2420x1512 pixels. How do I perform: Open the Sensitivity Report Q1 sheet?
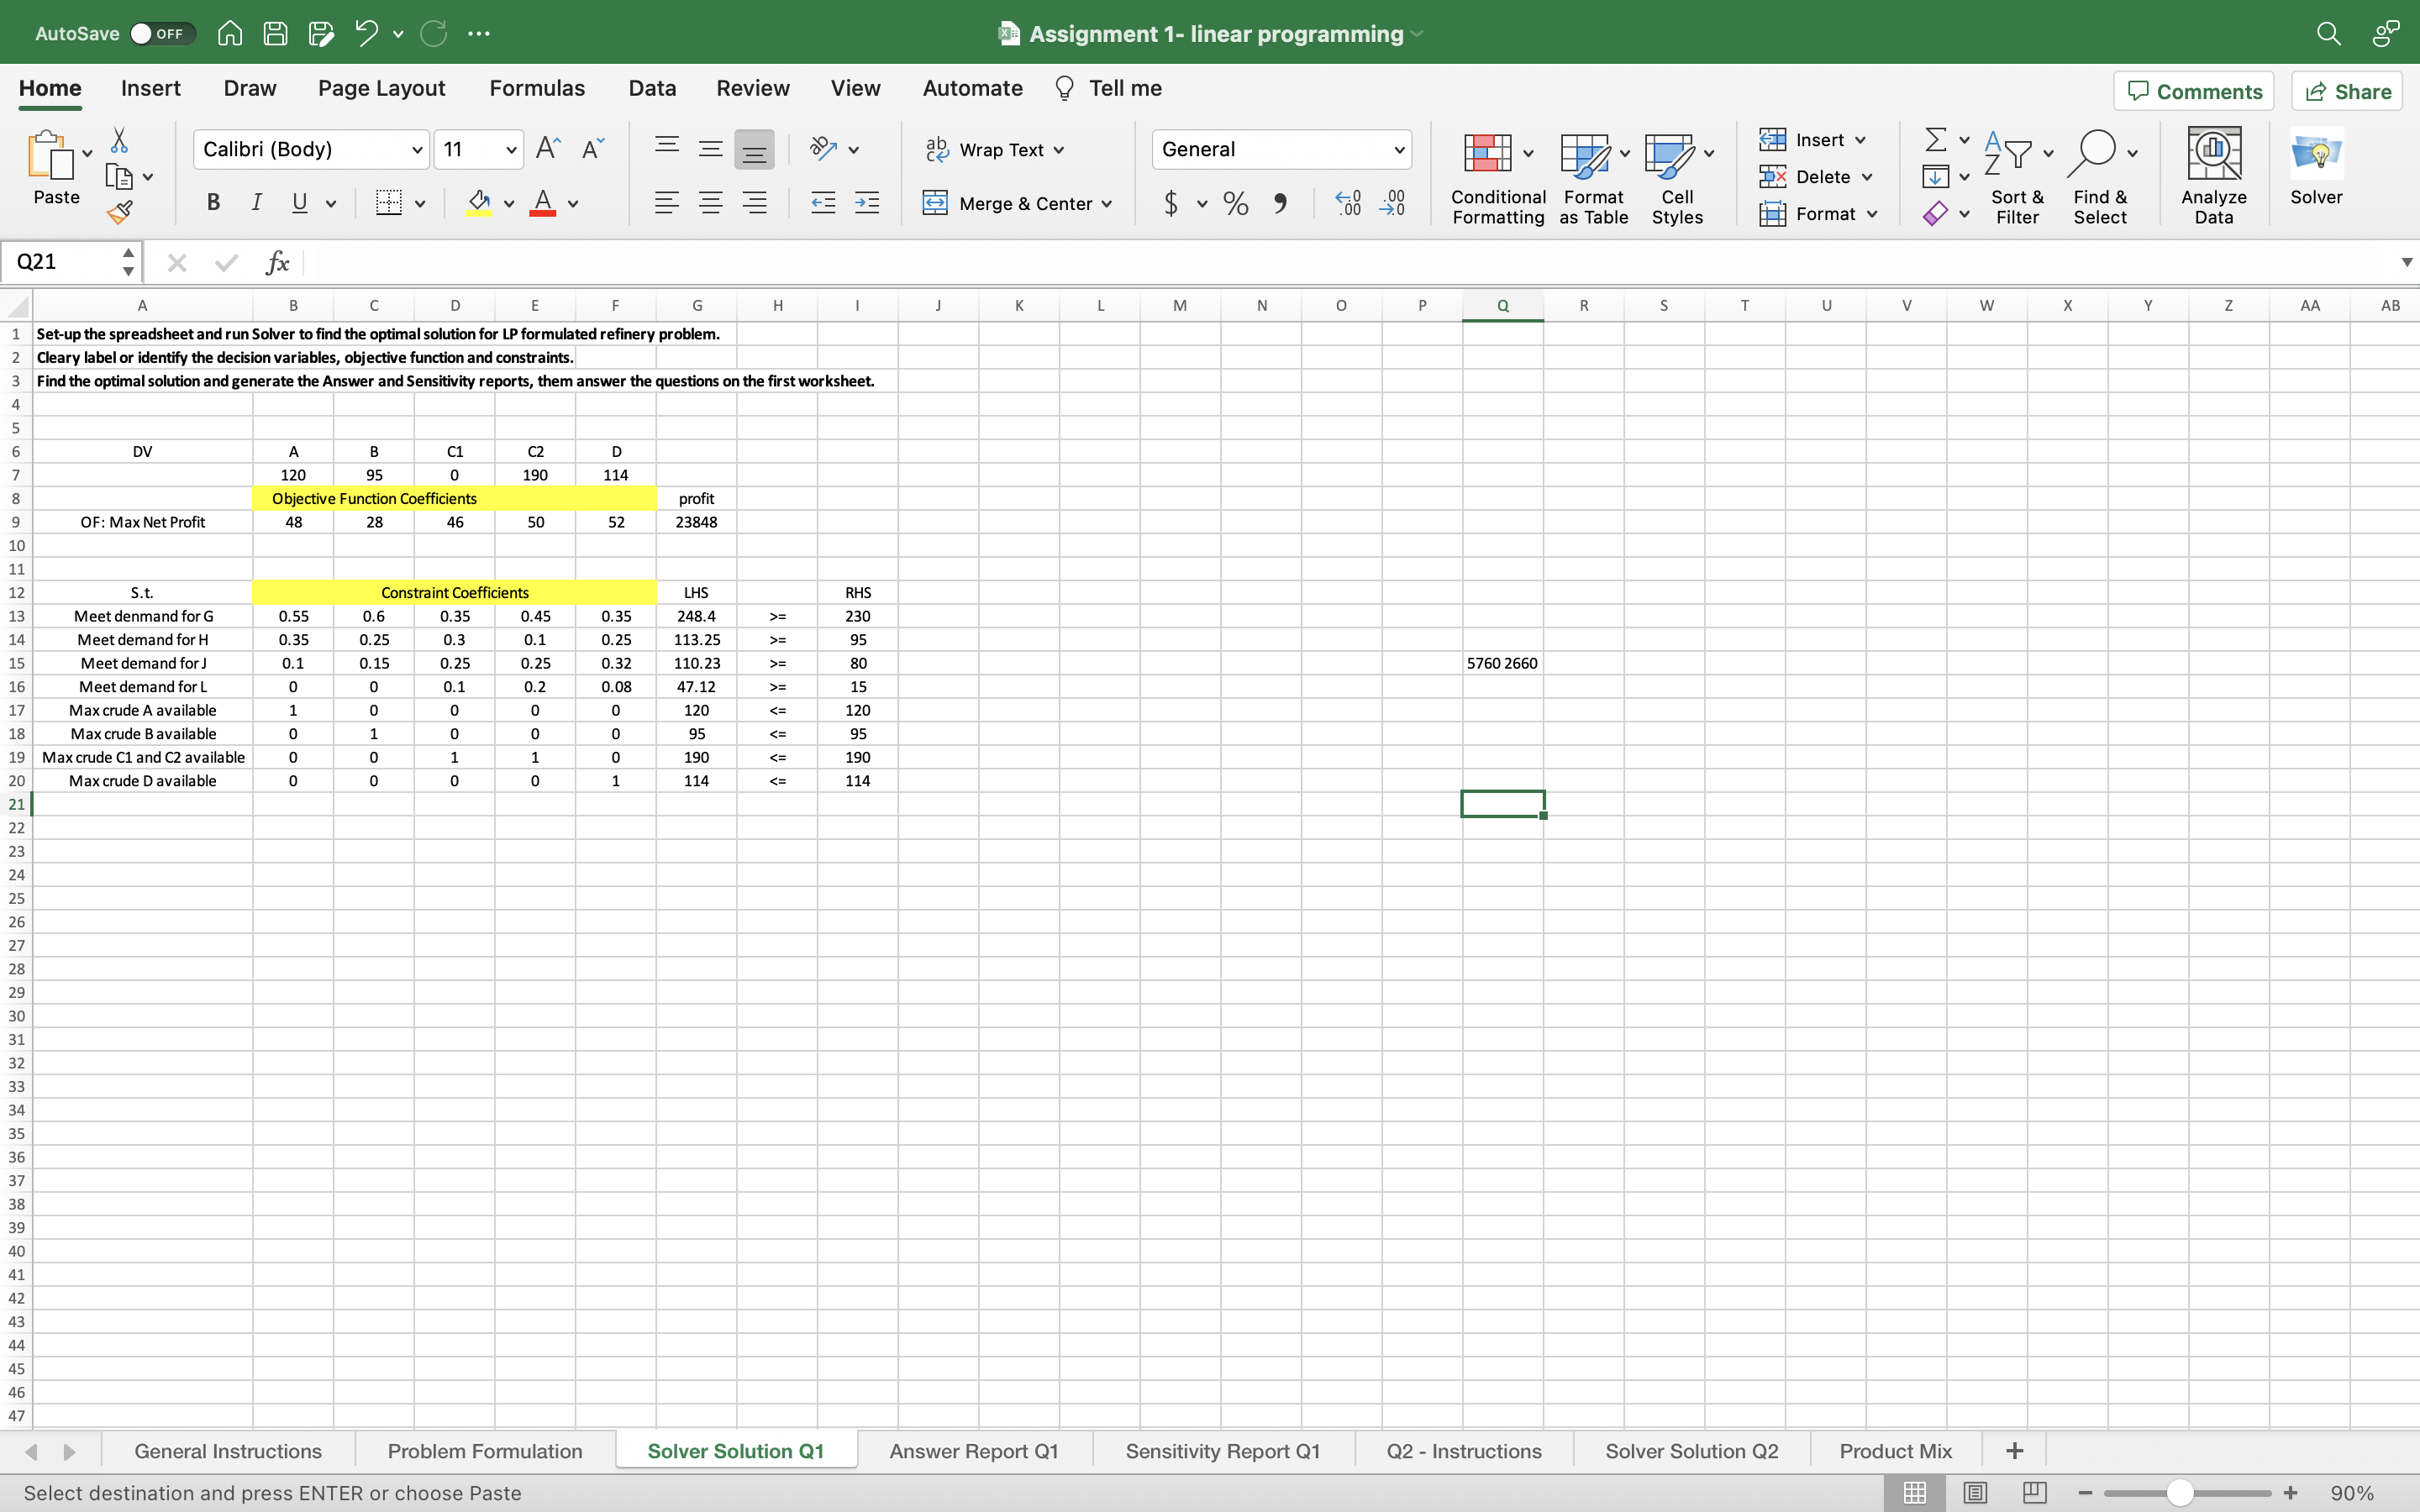(1223, 1450)
